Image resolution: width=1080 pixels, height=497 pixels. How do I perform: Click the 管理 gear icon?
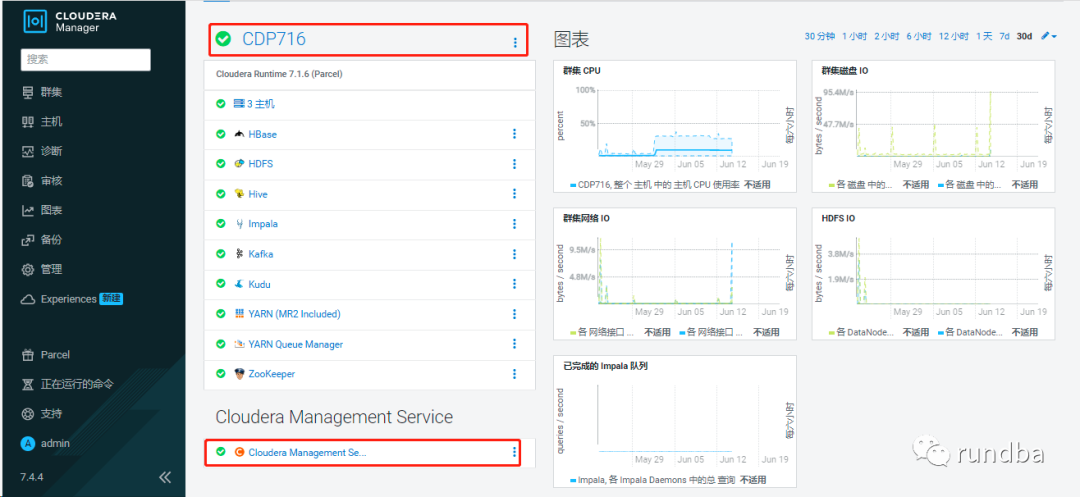[28, 270]
